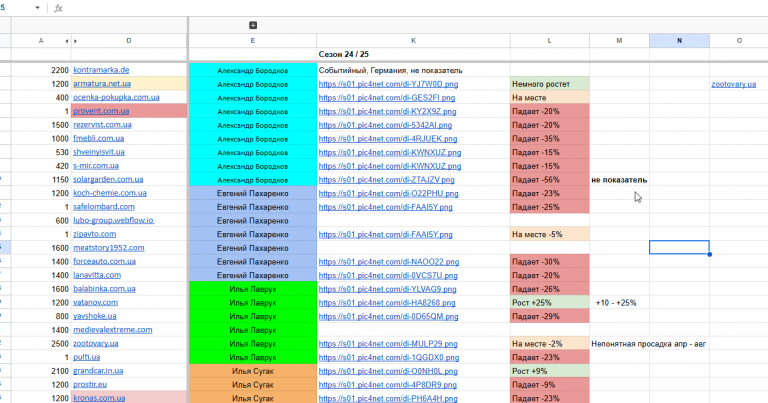768x403 pixels.
Task: Select the 'Рост +9%' status cell
Action: coord(550,371)
